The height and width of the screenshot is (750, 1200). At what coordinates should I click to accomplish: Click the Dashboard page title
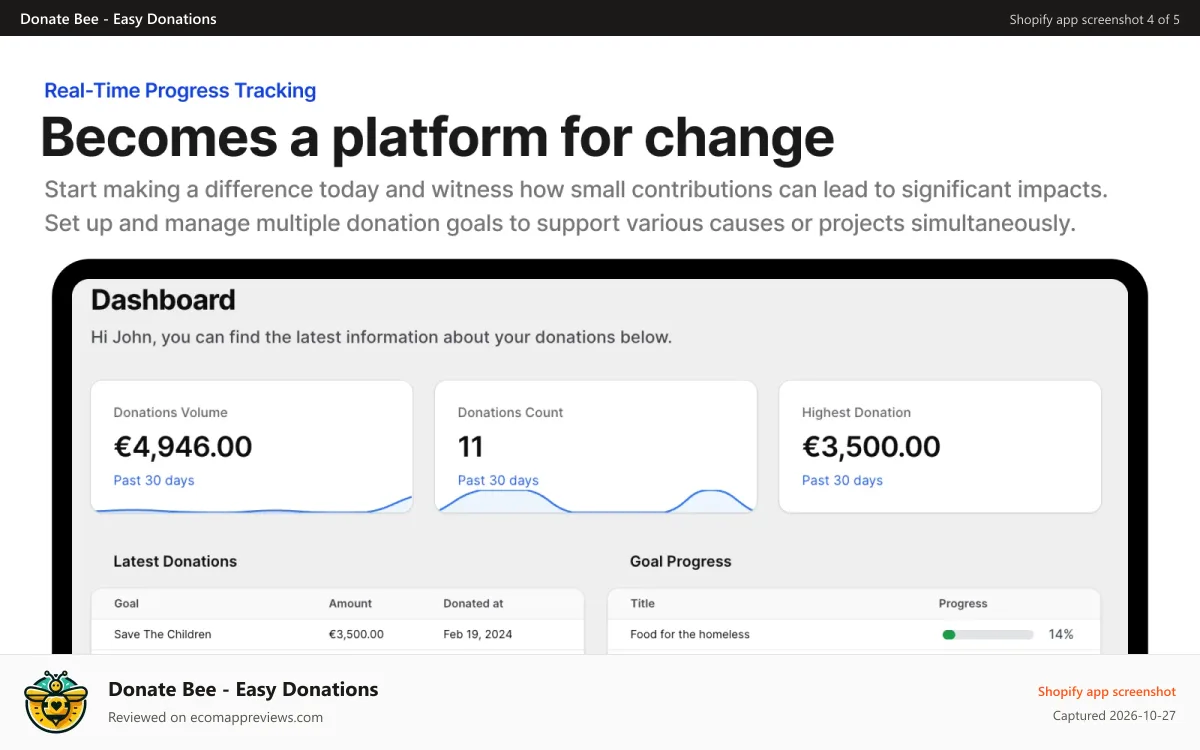tap(163, 300)
